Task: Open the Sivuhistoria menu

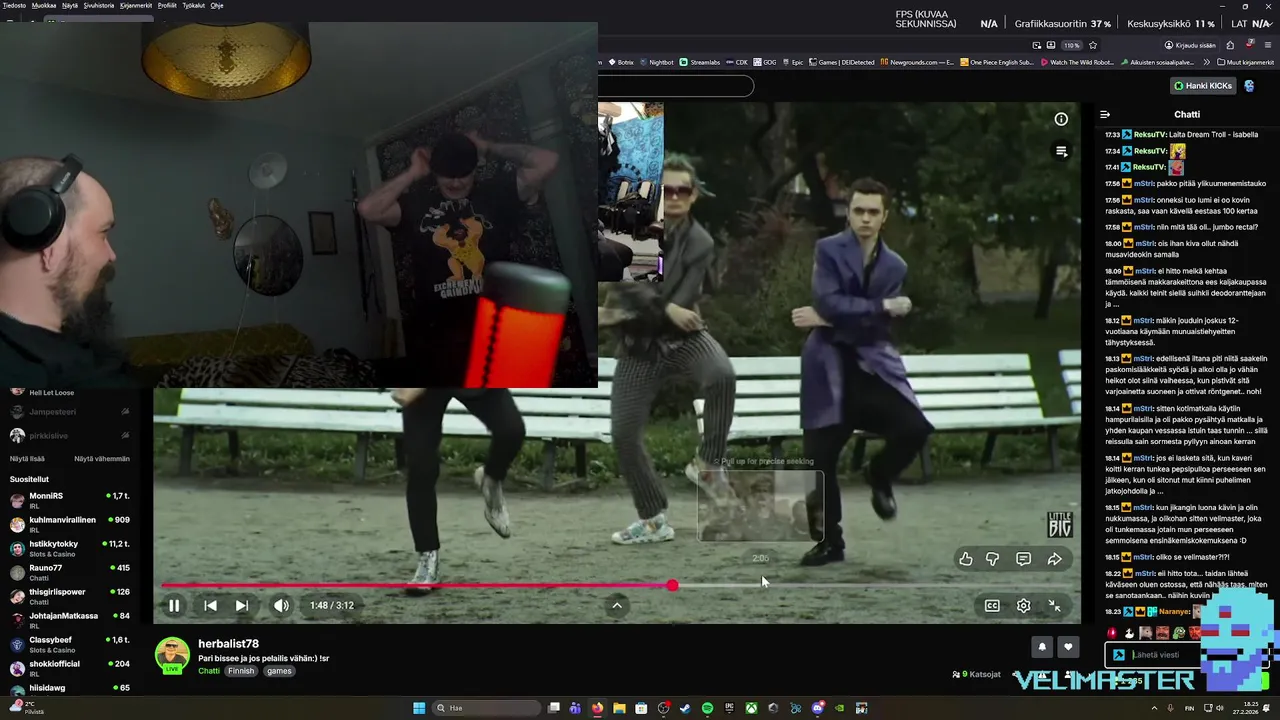Action: tap(99, 5)
